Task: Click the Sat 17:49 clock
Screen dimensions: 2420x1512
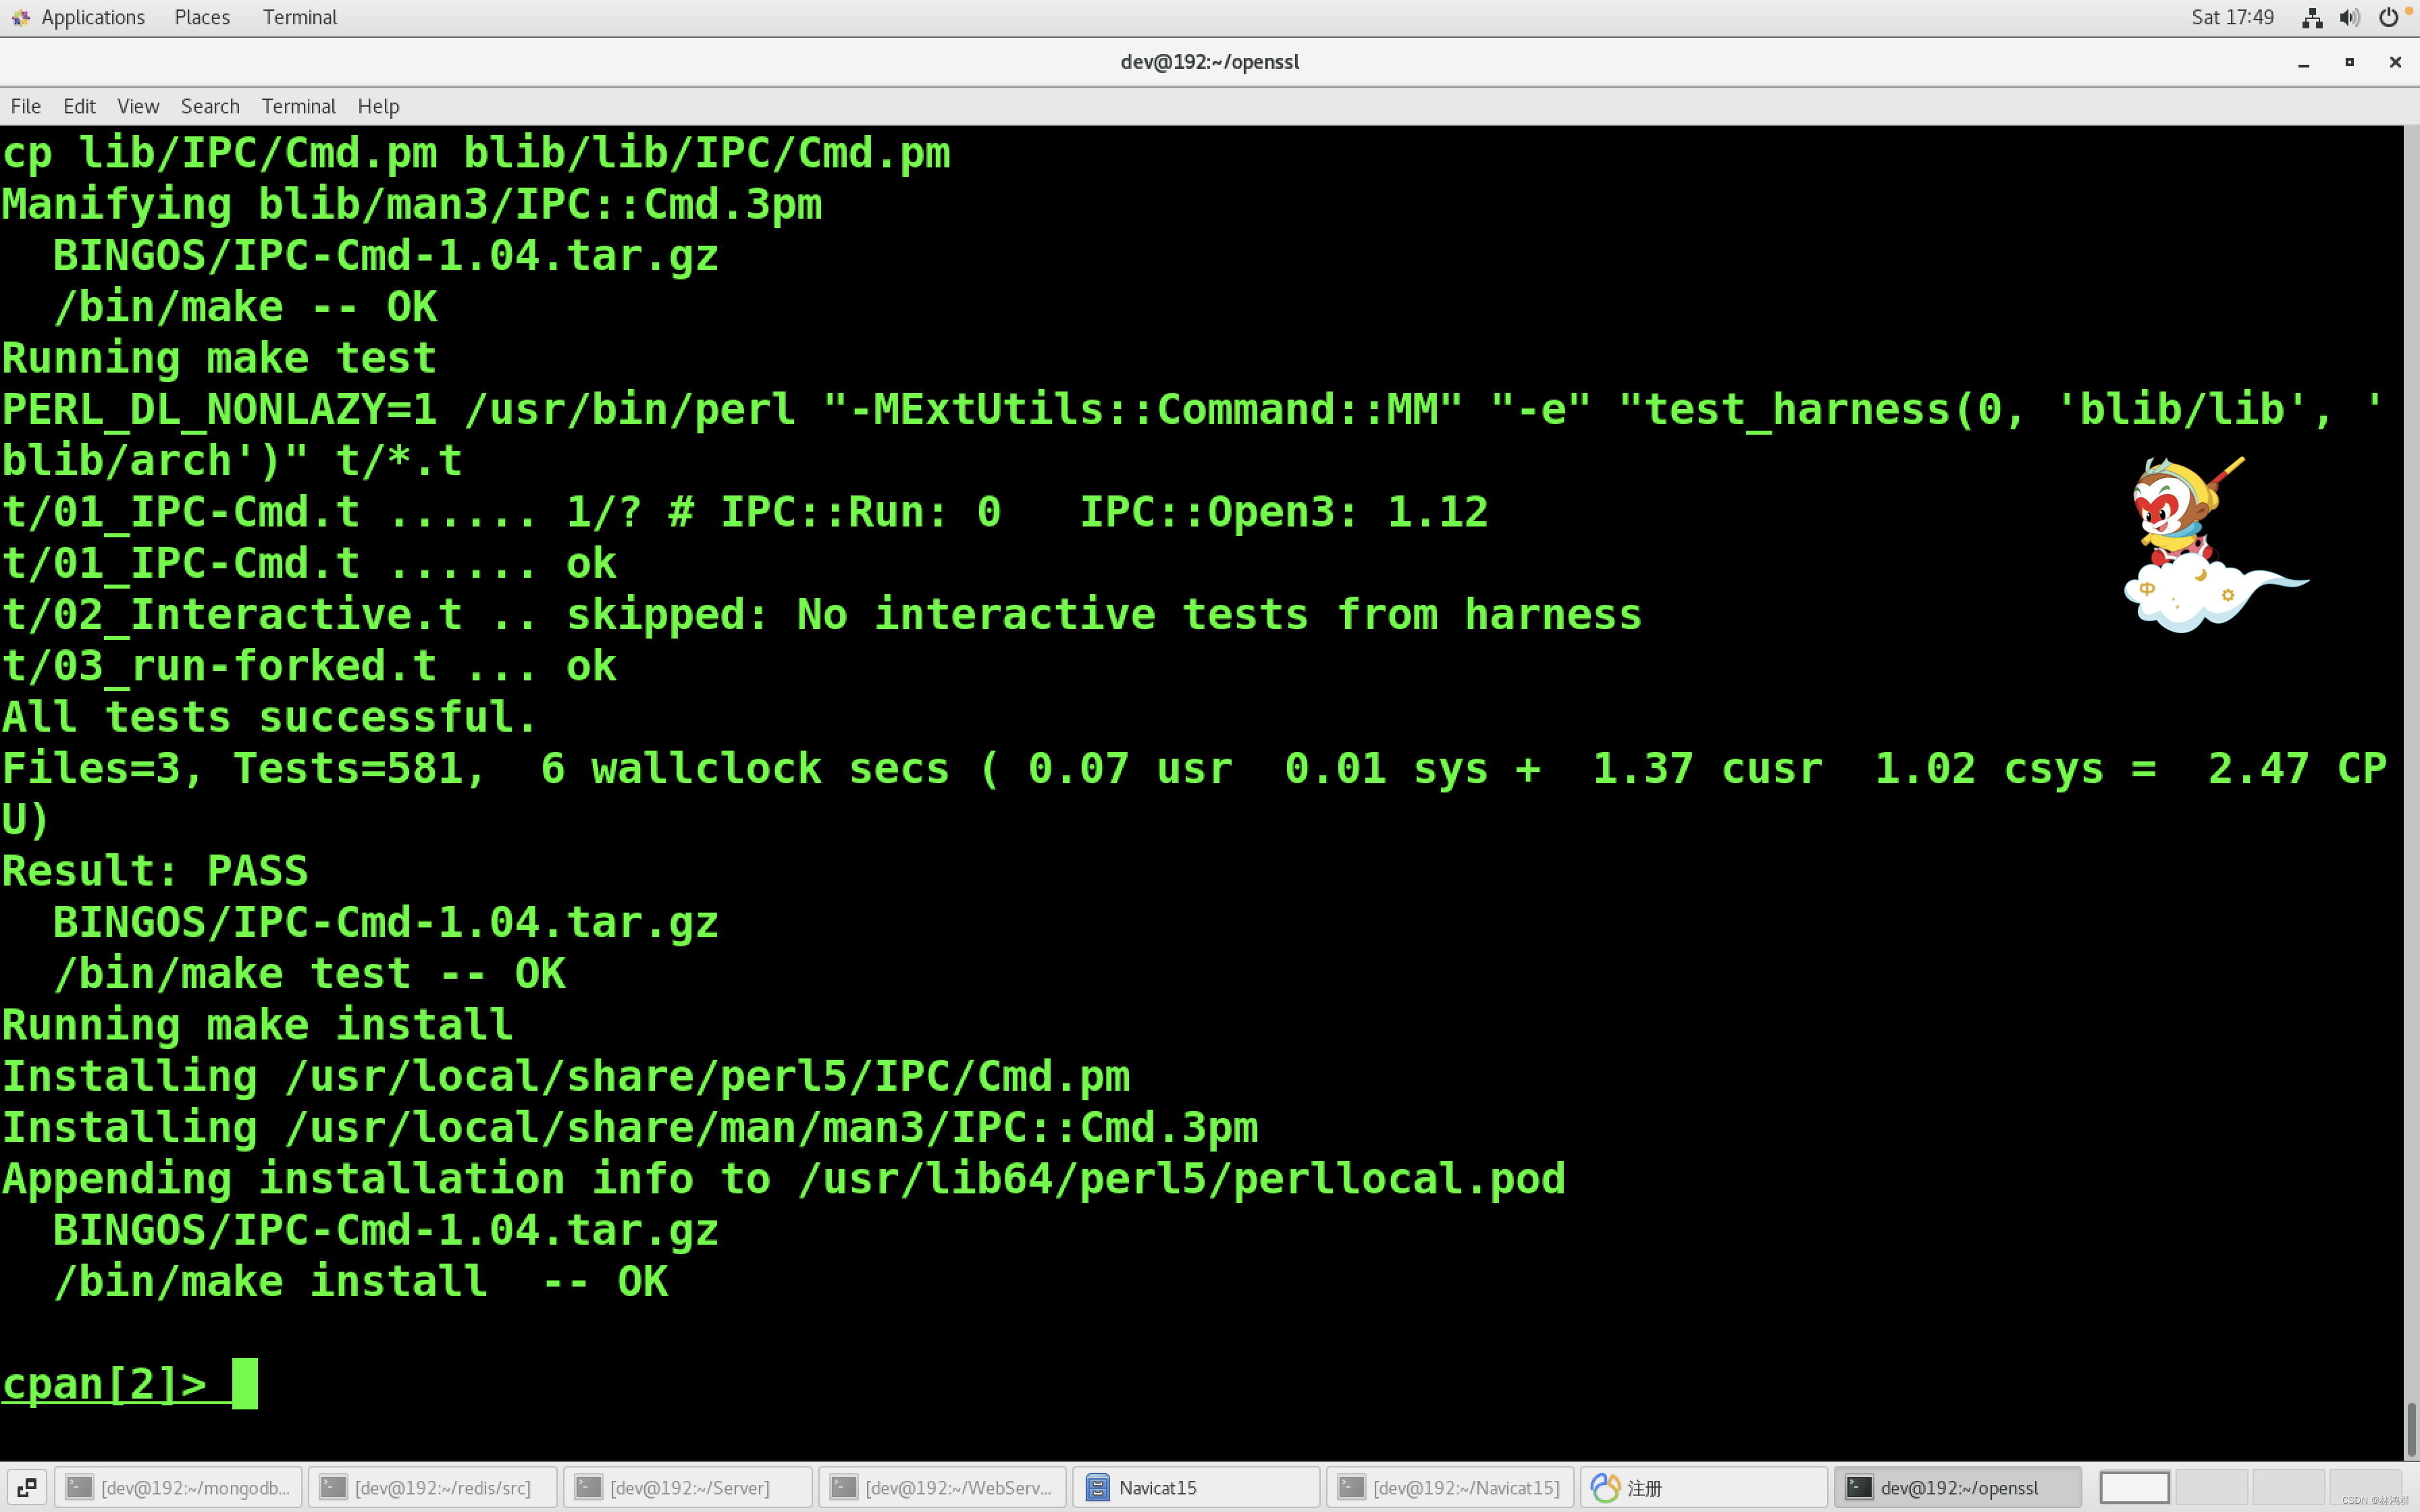Action: pos(2232,17)
